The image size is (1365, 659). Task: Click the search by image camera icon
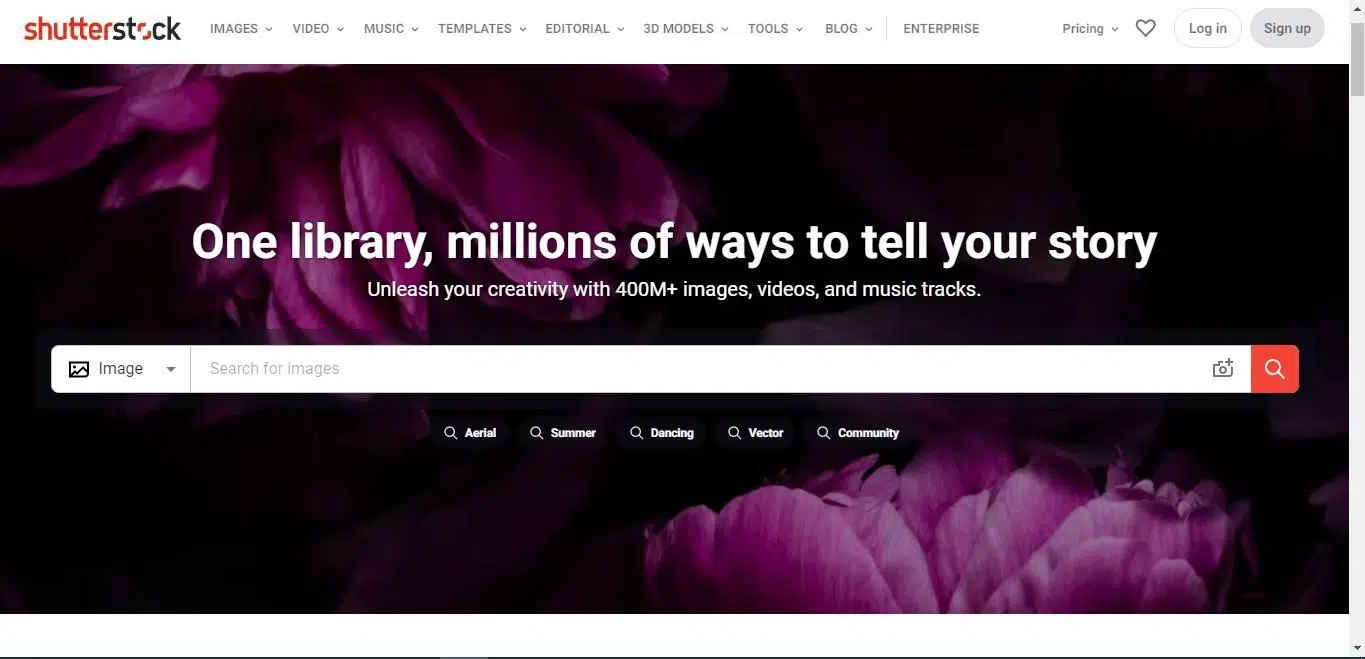point(1223,369)
